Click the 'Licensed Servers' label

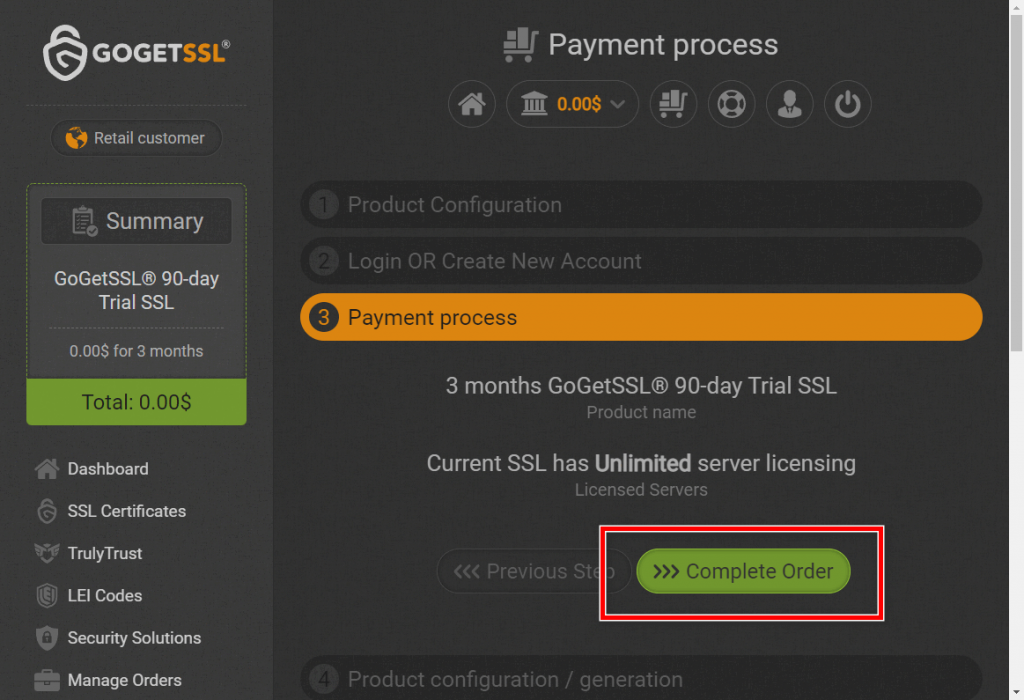641,490
